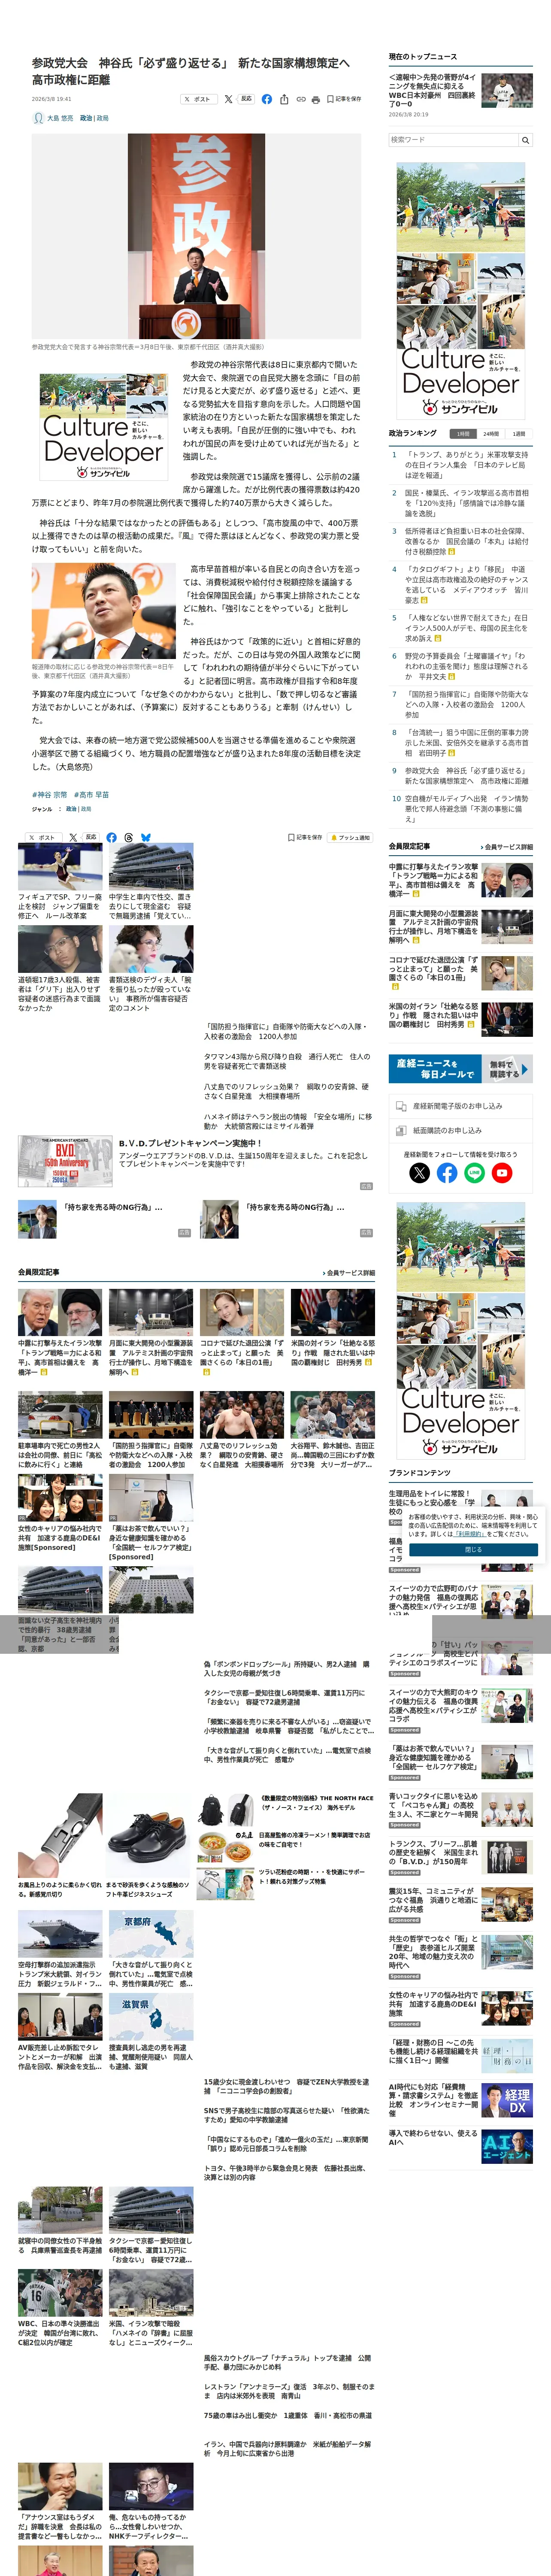Open Sankei's YouTube channel via the red icon
551x2576 pixels.
[502, 1173]
